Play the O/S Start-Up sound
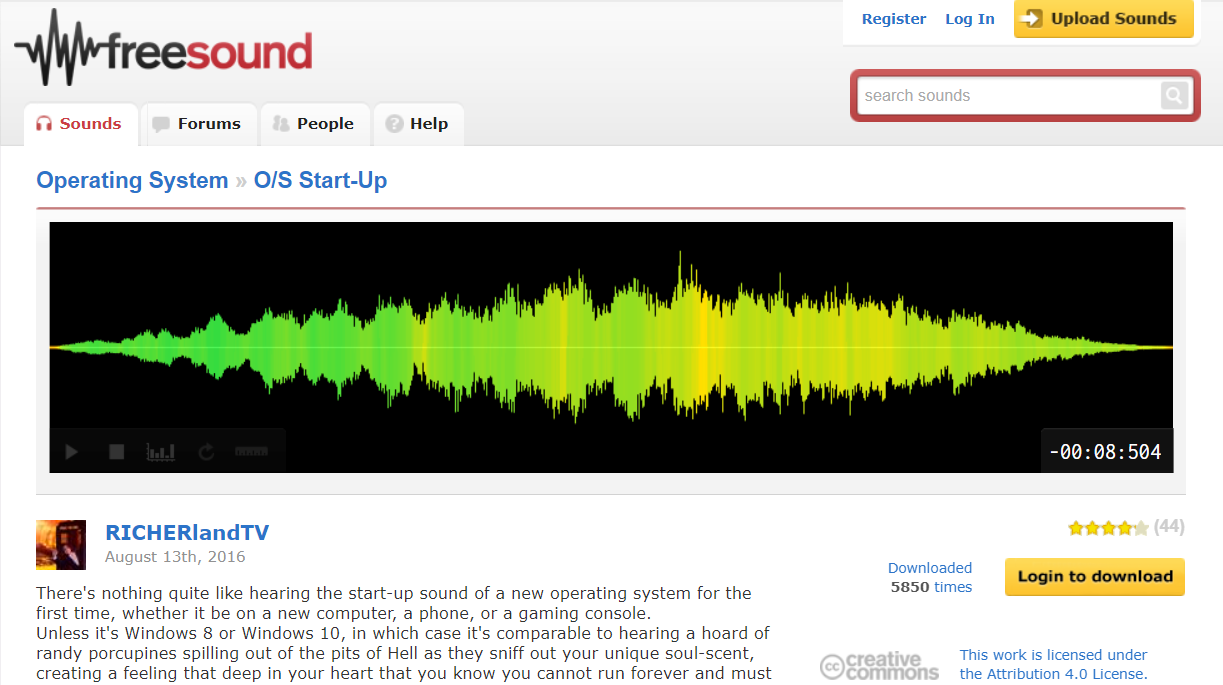Image resolution: width=1223 pixels, height=685 pixels. point(71,452)
